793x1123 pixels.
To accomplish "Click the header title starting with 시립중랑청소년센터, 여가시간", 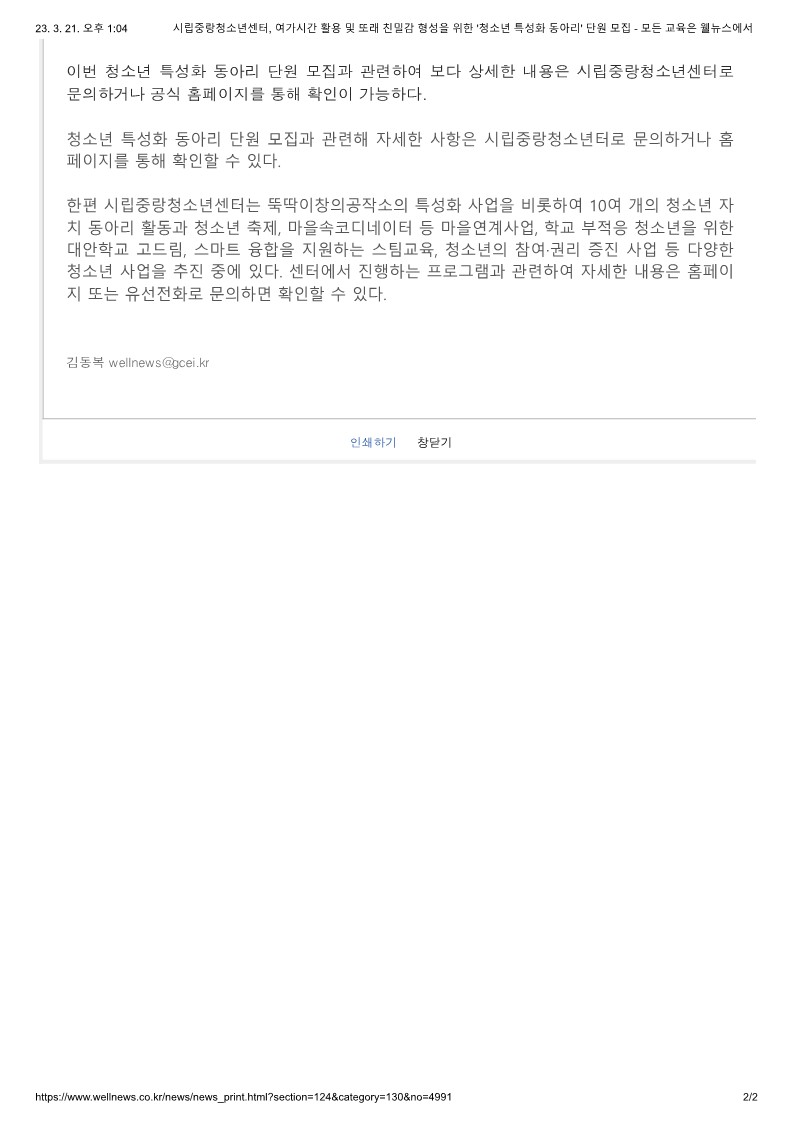I will tap(463, 29).
